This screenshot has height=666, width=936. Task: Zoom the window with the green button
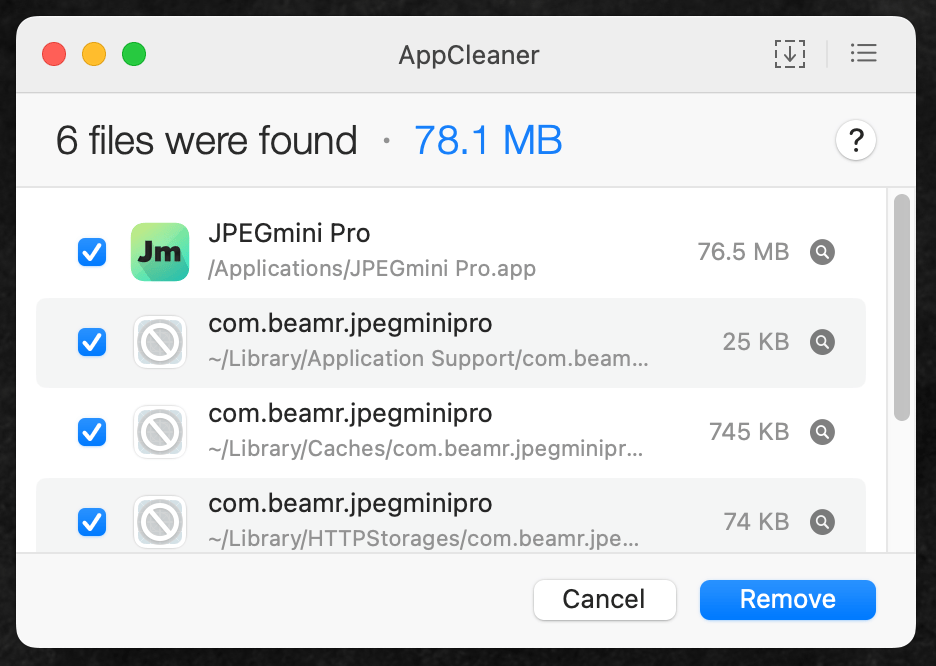click(134, 54)
